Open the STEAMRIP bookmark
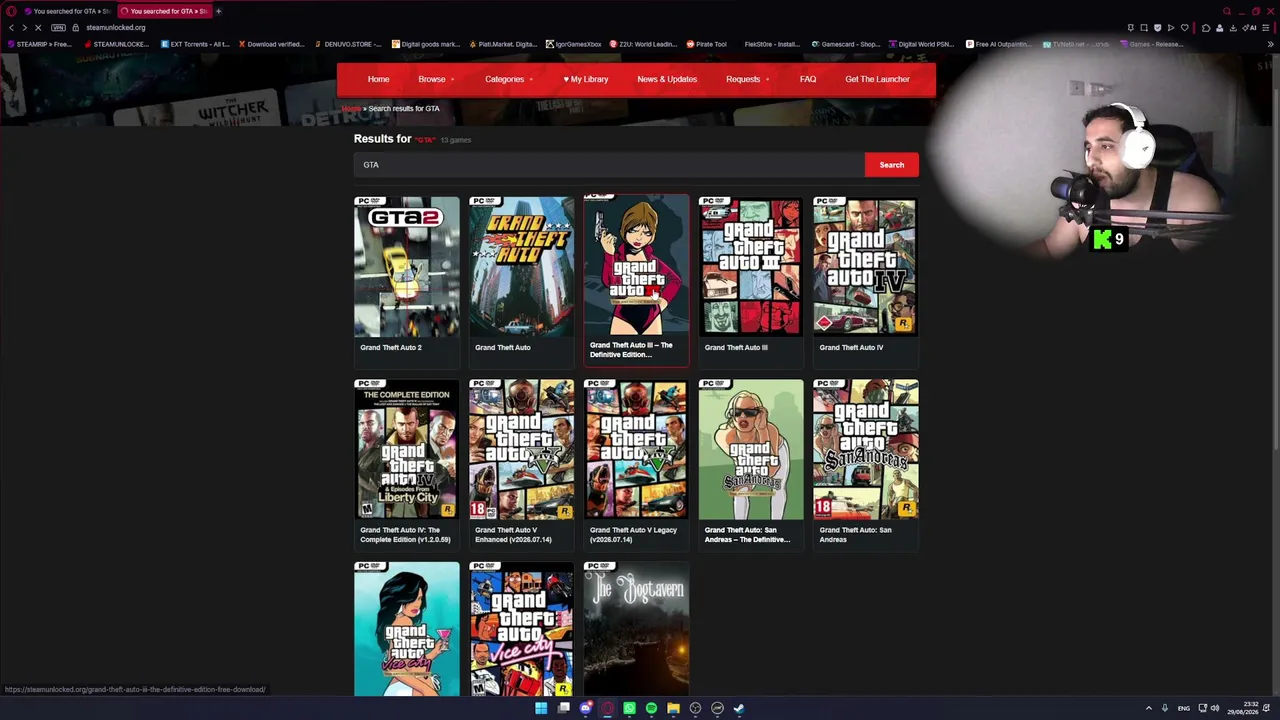This screenshot has width=1280, height=720. (41, 44)
